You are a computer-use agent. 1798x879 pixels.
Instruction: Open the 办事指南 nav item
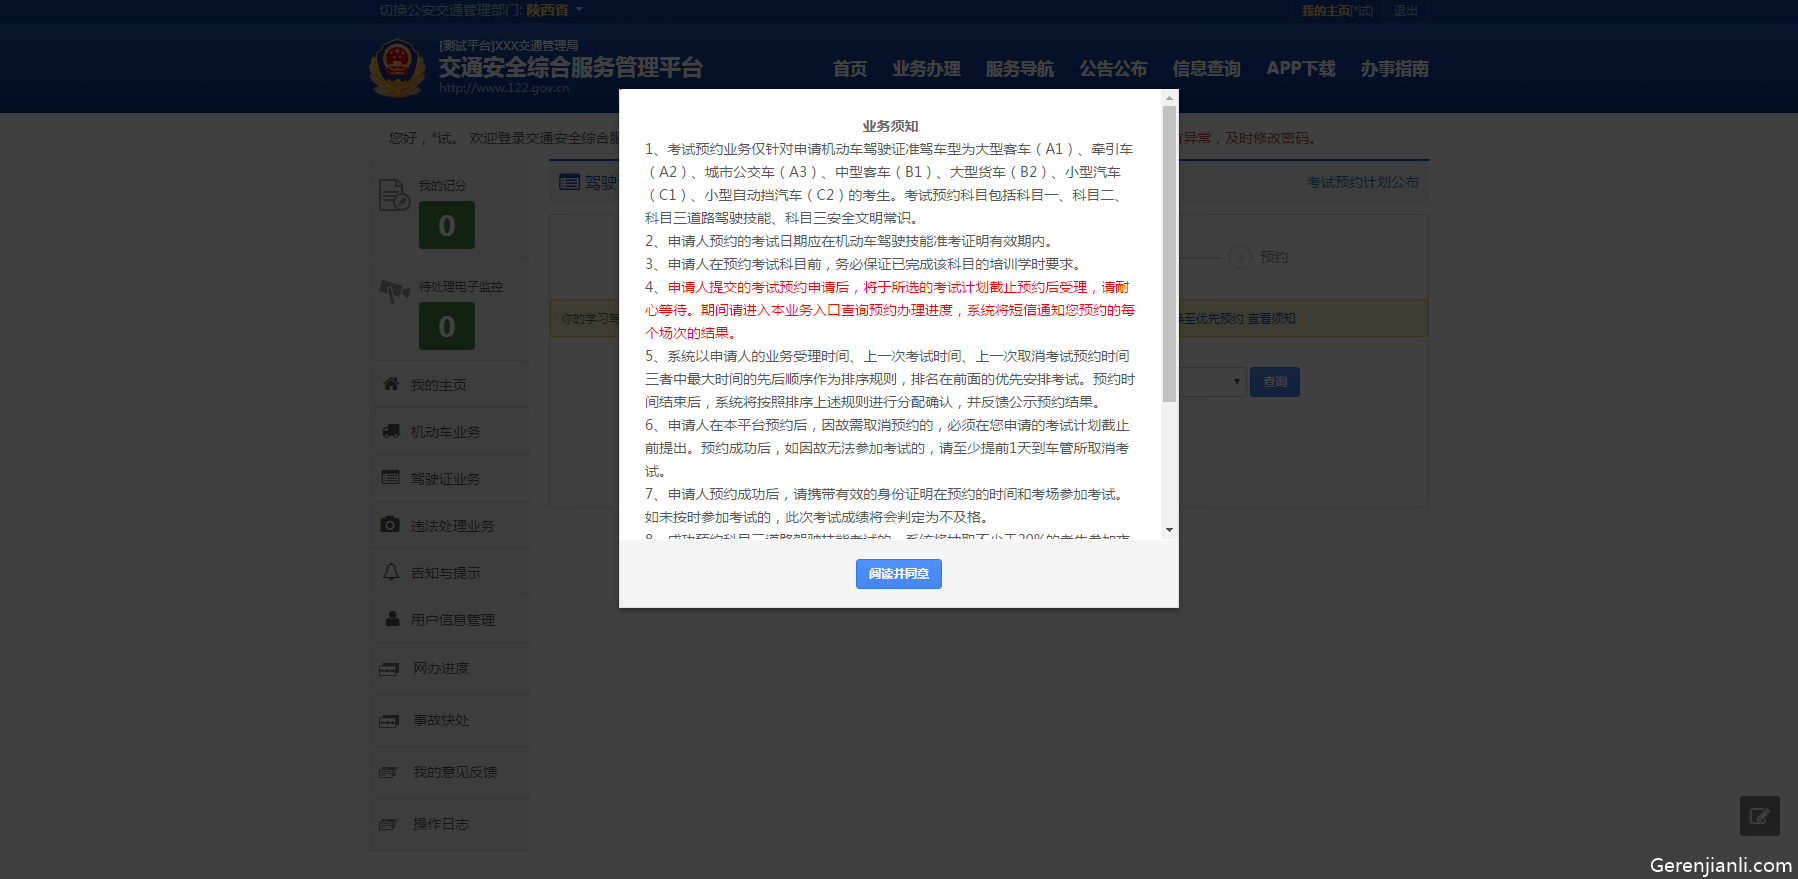pyautogui.click(x=1394, y=69)
